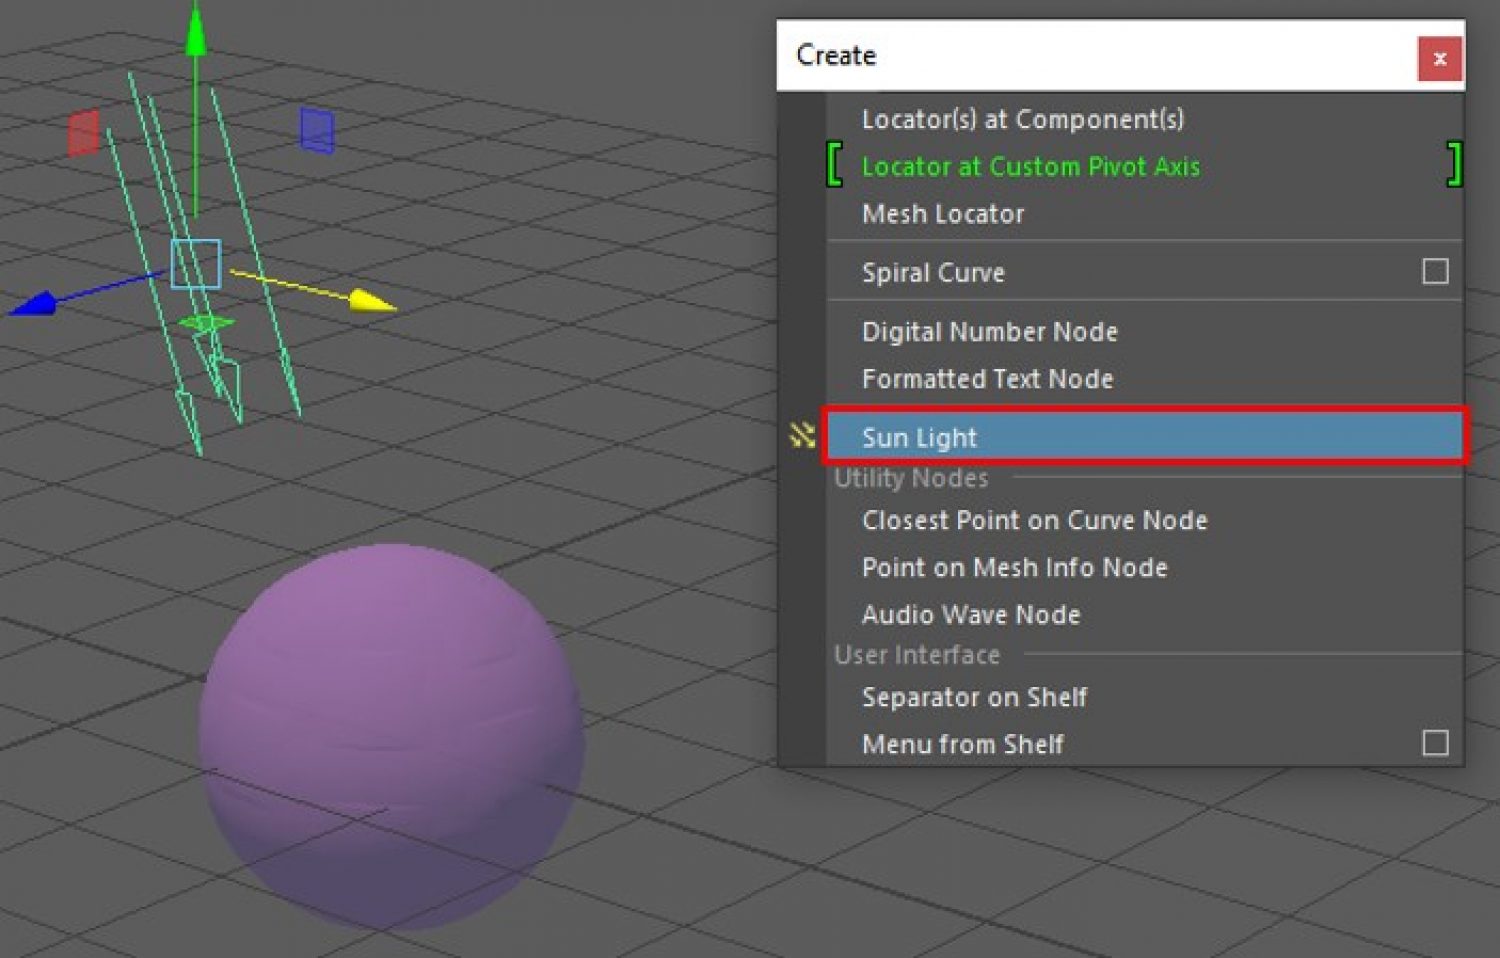Click the green Y-axis arrow of the manipulator
This screenshot has height=958, width=1500.
(196, 34)
